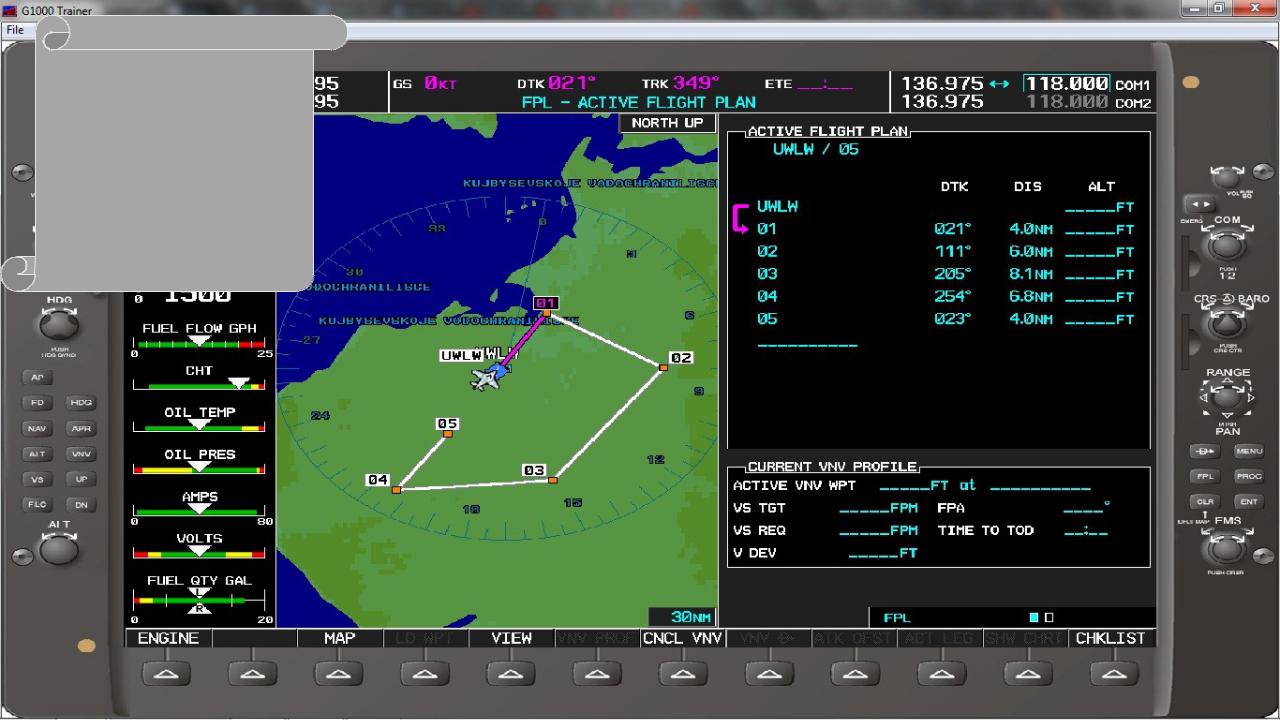Image resolution: width=1280 pixels, height=720 pixels.
Task: Toggle the VS vertical speed key
Action: pos(37,479)
